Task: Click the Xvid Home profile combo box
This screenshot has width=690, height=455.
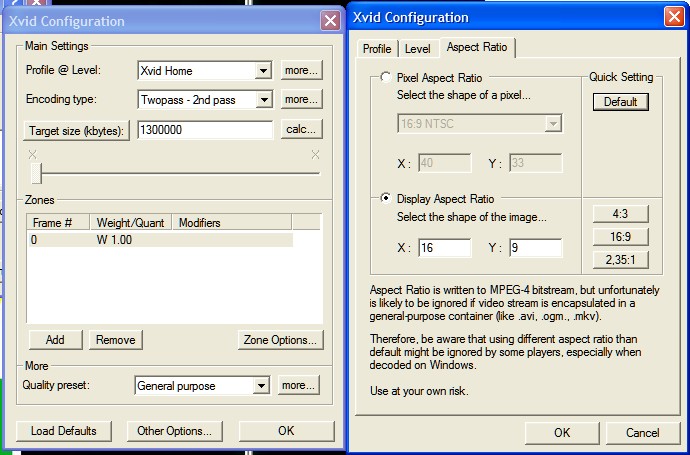Action: 205,70
